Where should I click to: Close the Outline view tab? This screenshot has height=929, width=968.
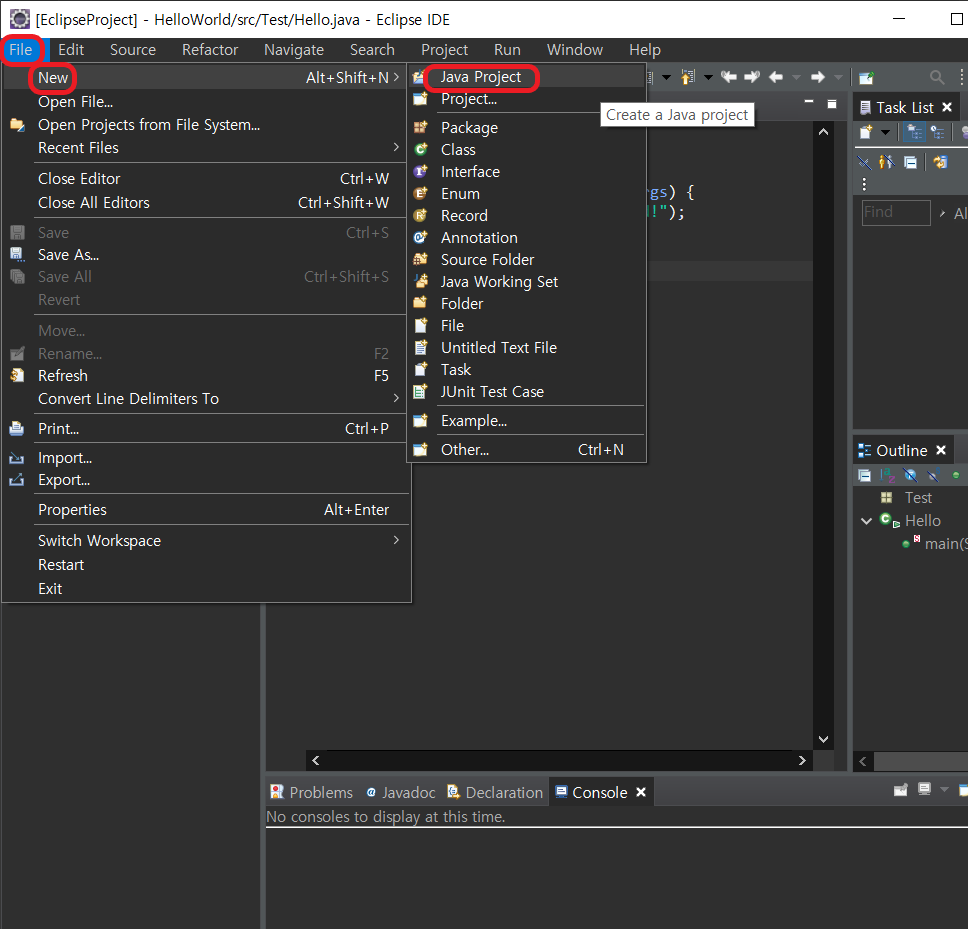click(941, 450)
